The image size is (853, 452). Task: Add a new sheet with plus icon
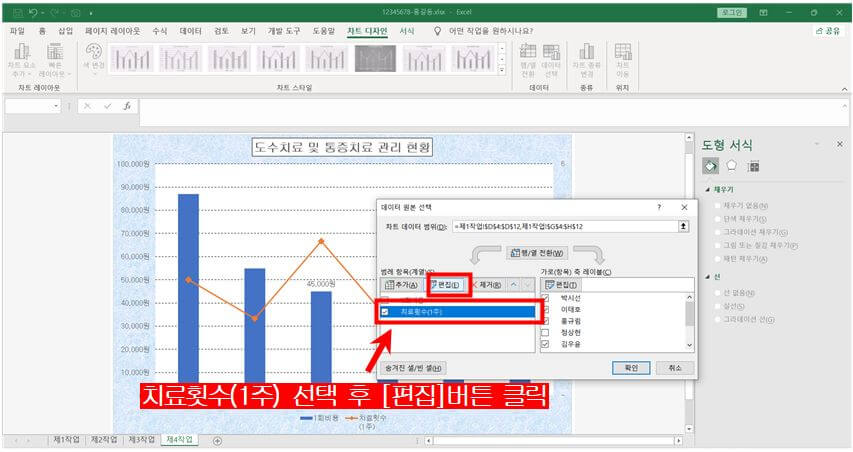tap(218, 441)
